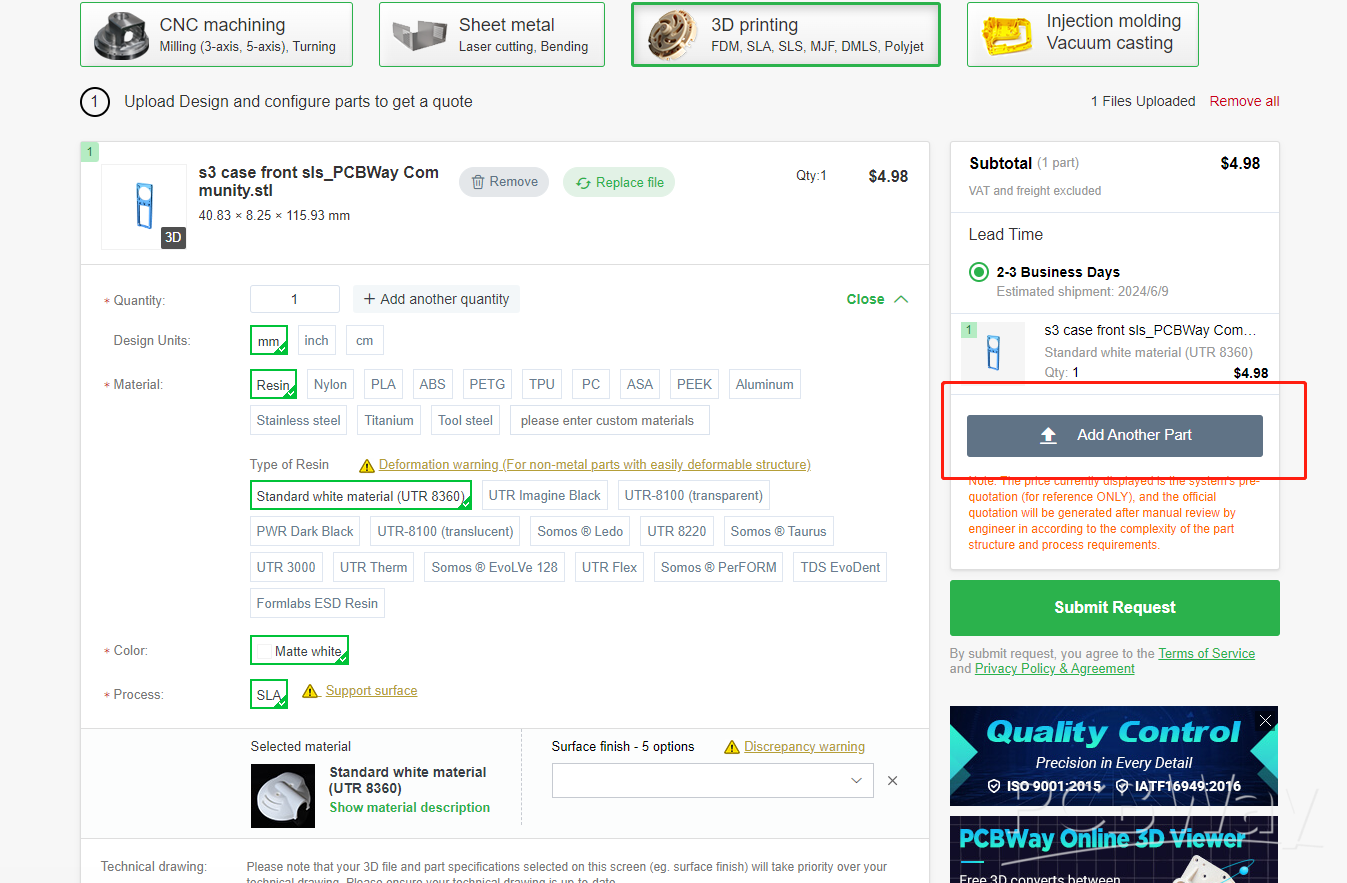Screen dimensions: 1347x883
Task: Click the Submit Request button
Action: pos(1115,608)
